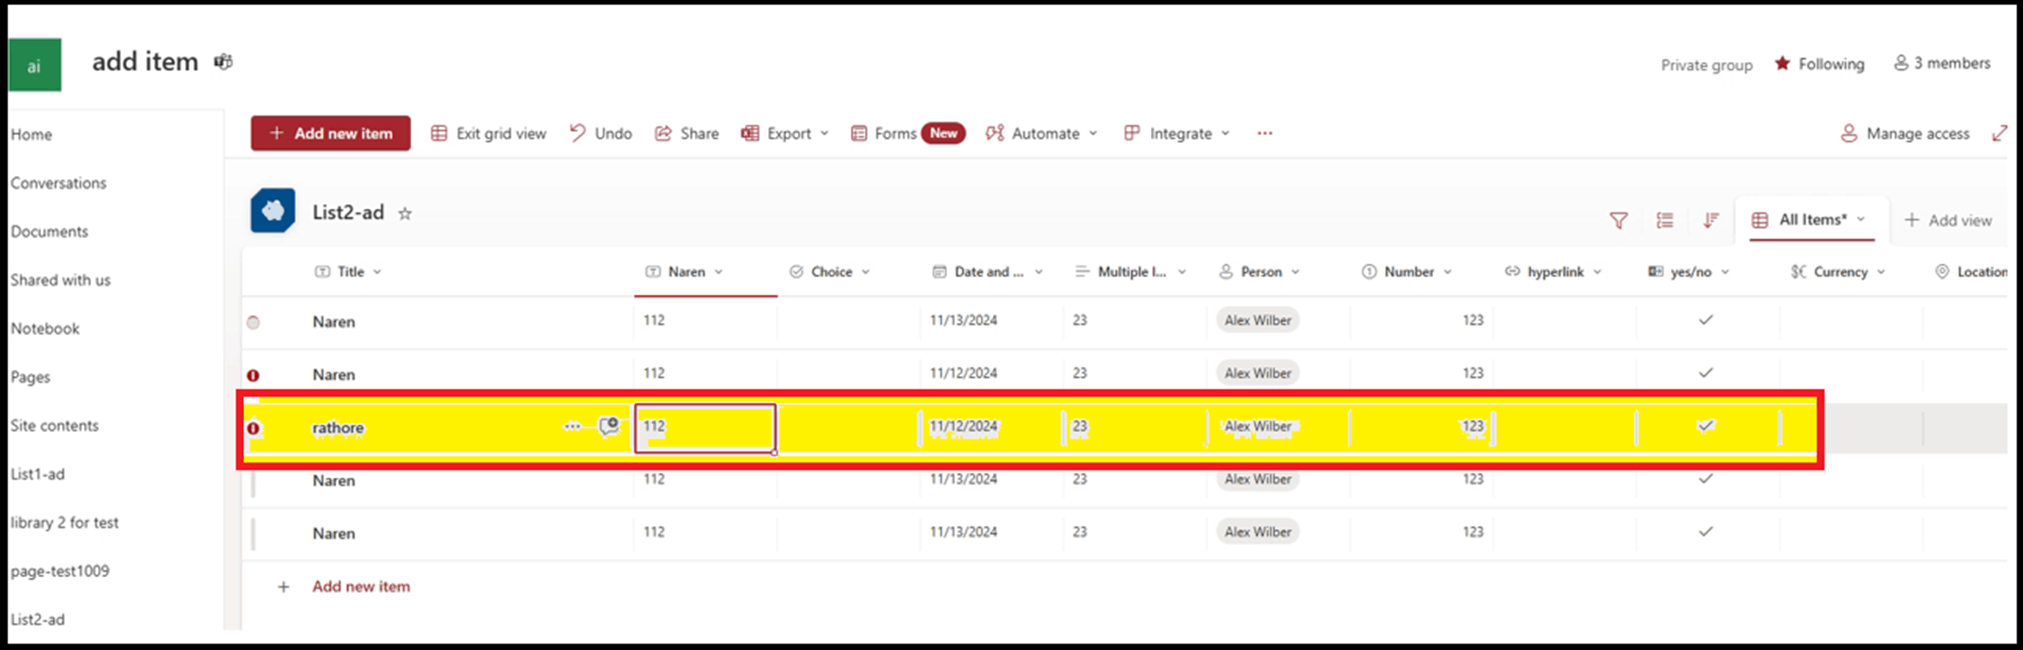Click the yes/no checkmark in last row
The width and height of the screenshot is (2023, 650).
click(1706, 532)
